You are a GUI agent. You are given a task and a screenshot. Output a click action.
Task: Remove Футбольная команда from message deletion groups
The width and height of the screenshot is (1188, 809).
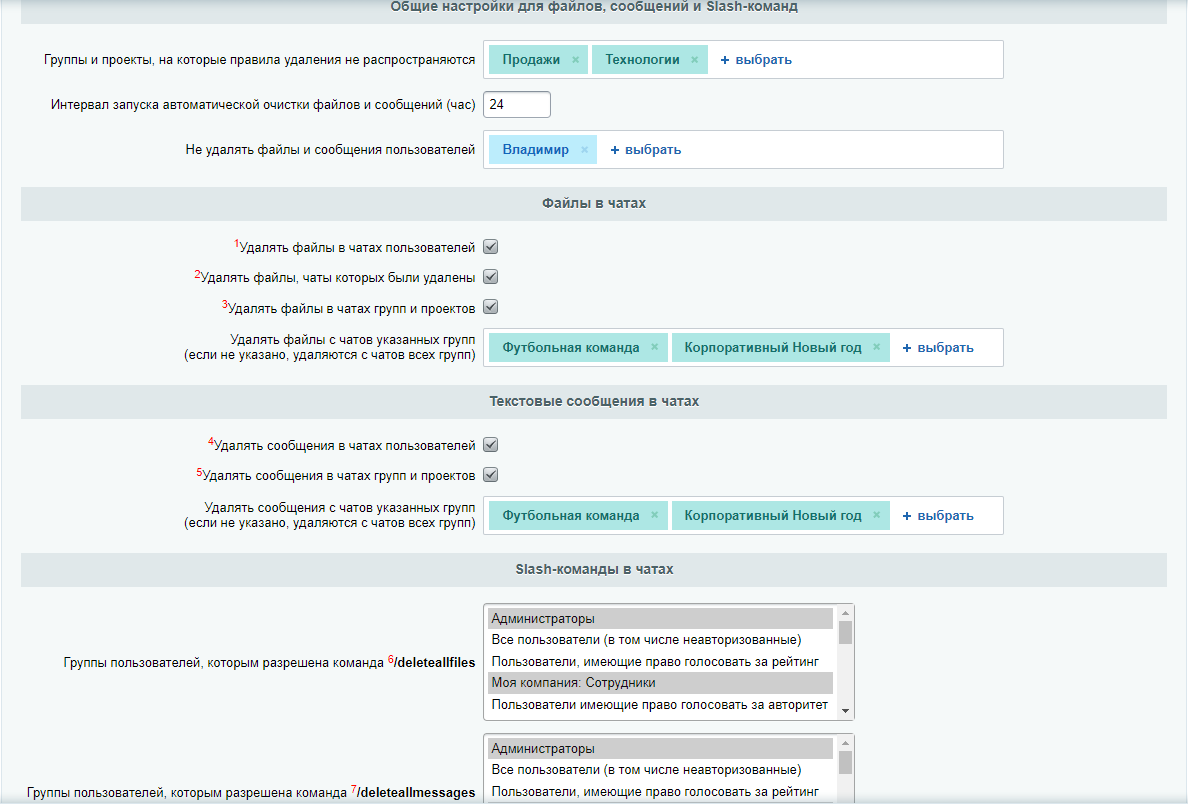[x=655, y=516]
